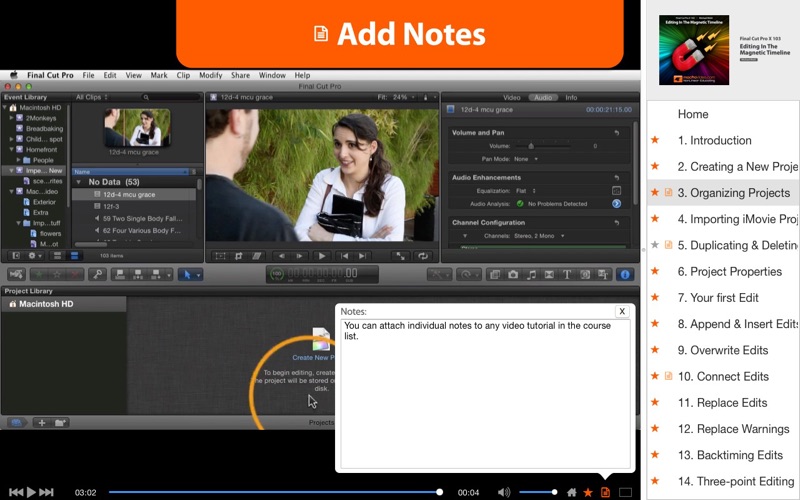Toggle the star beside 7. Your first Edit
Image resolution: width=800 pixels, height=500 pixels.
click(x=655, y=297)
